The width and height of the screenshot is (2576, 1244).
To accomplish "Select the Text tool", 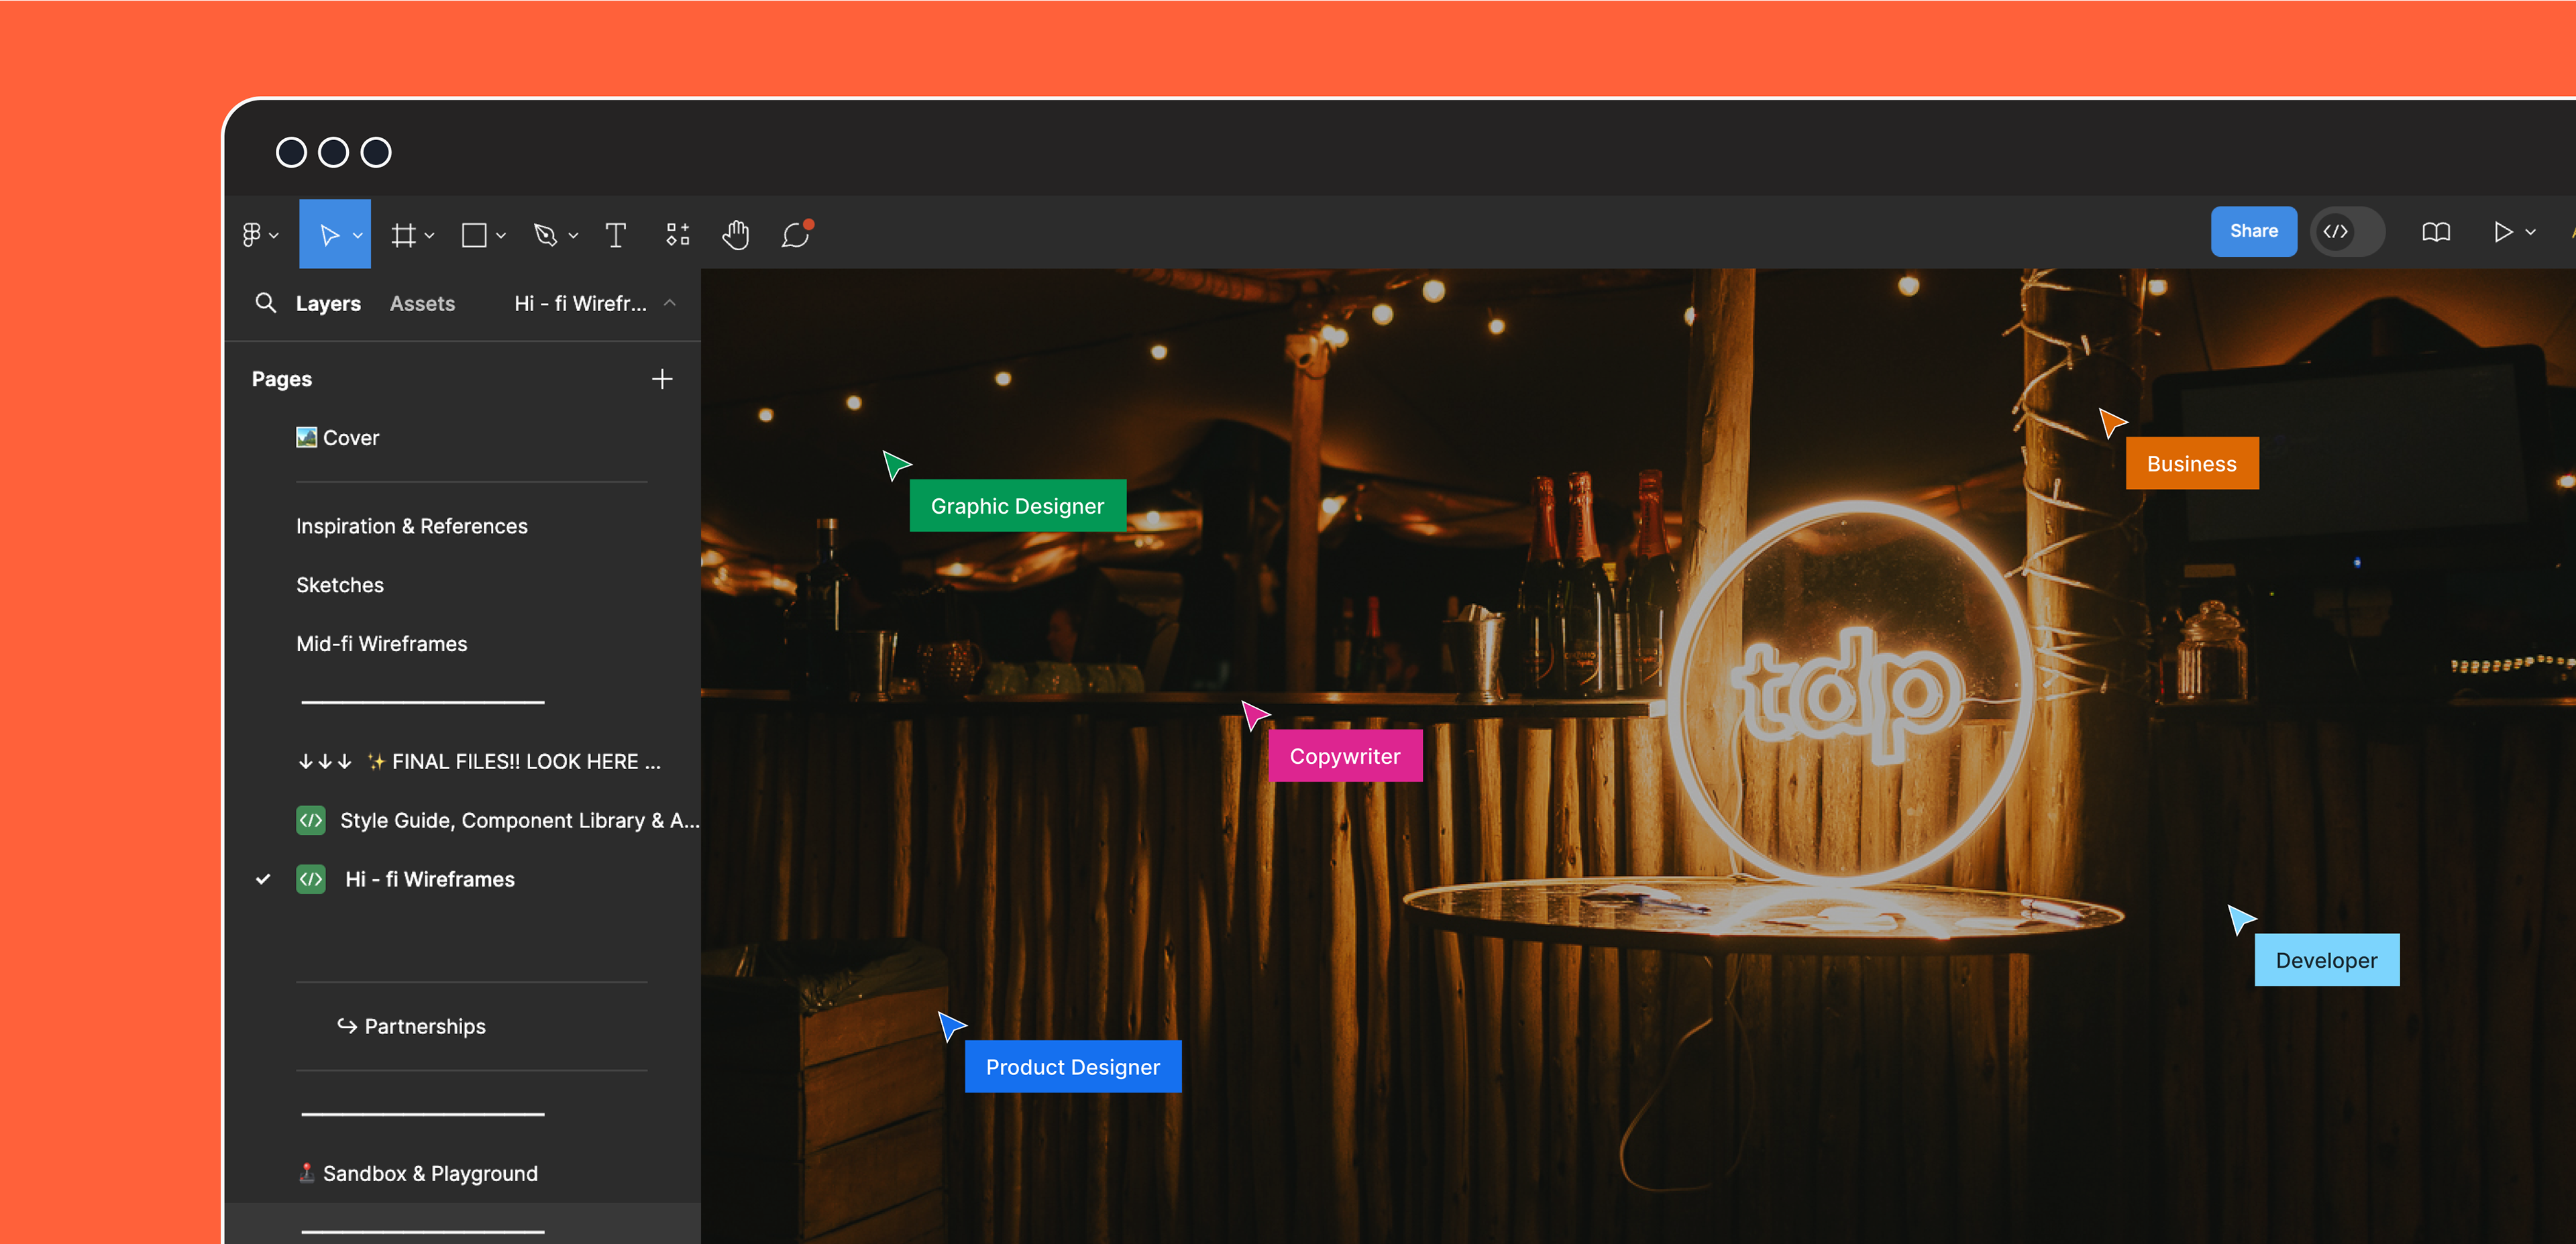I will 616,234.
